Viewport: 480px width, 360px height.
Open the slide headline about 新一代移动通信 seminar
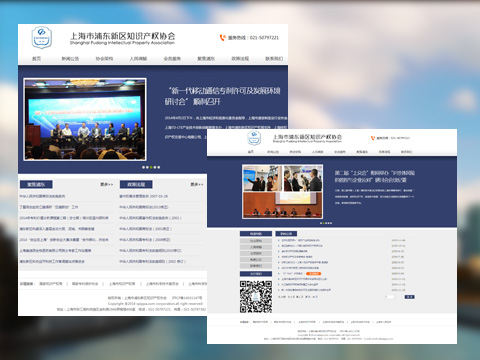click(x=223, y=96)
